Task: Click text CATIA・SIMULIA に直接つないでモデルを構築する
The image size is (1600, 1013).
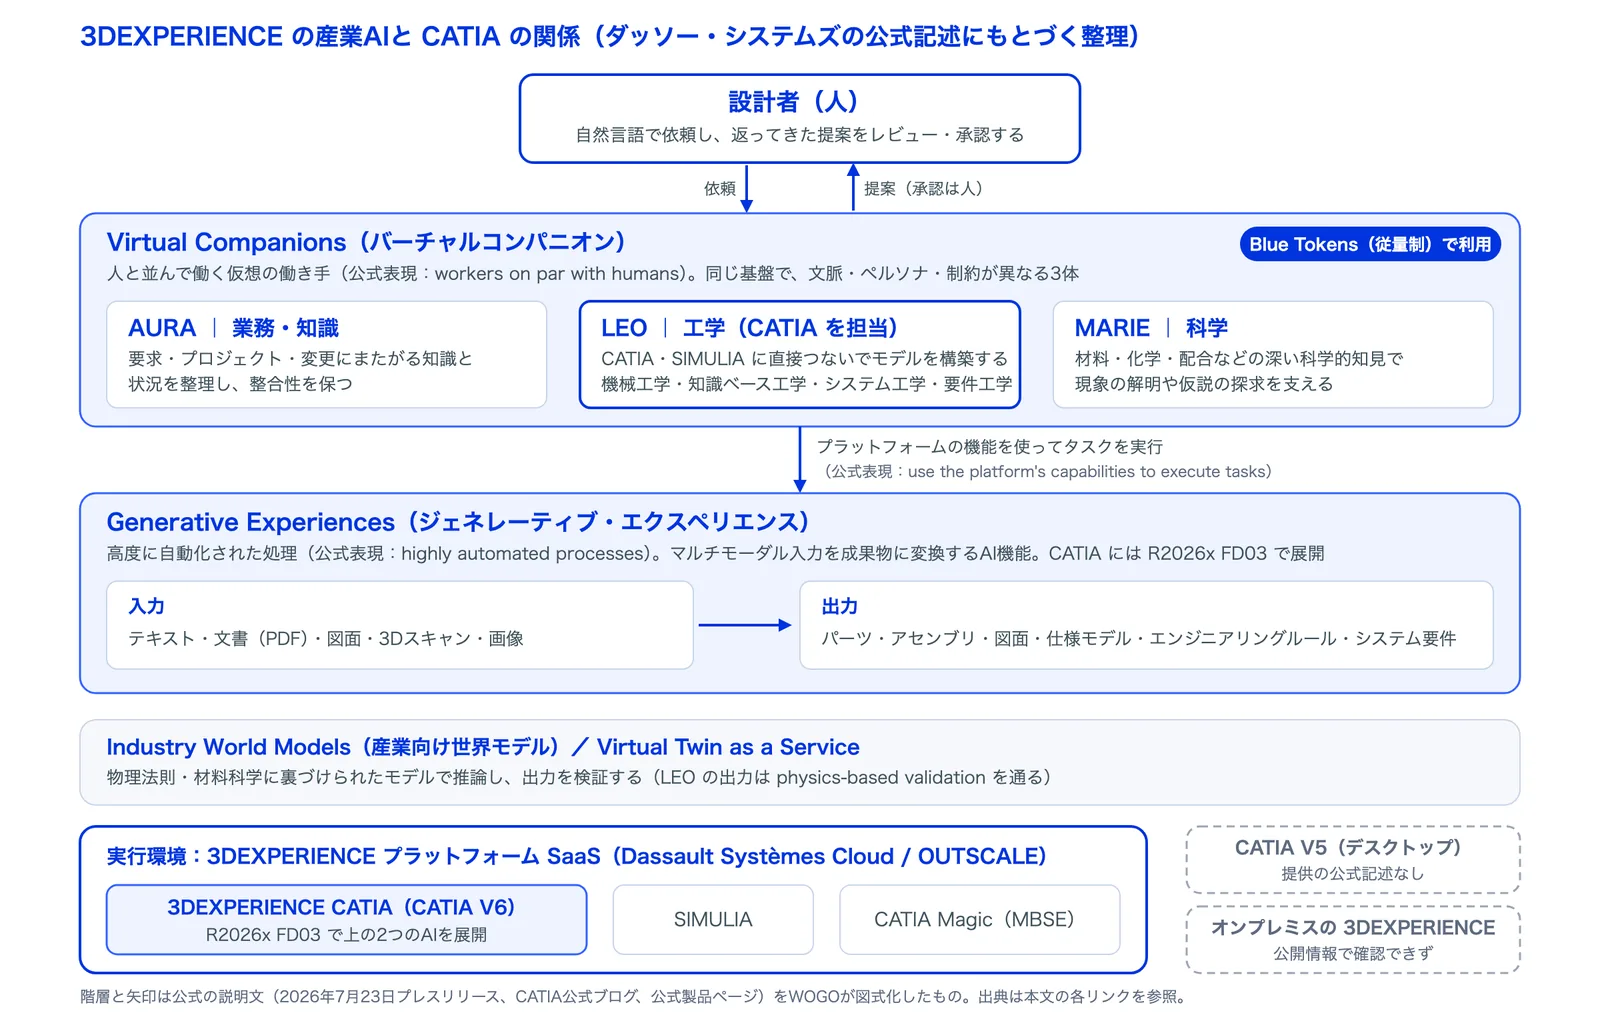Action: coord(804,358)
